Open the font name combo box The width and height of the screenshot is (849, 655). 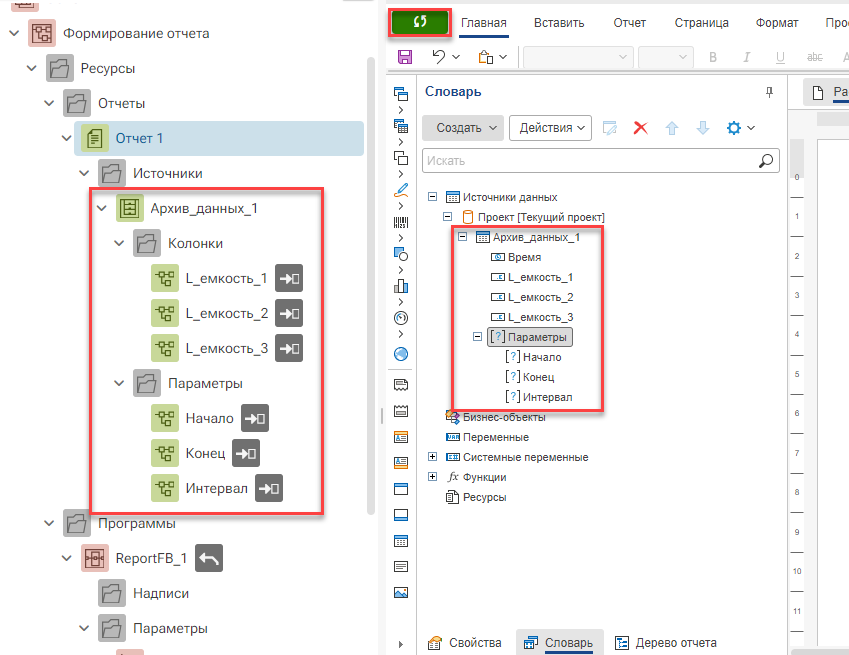(x=578, y=57)
